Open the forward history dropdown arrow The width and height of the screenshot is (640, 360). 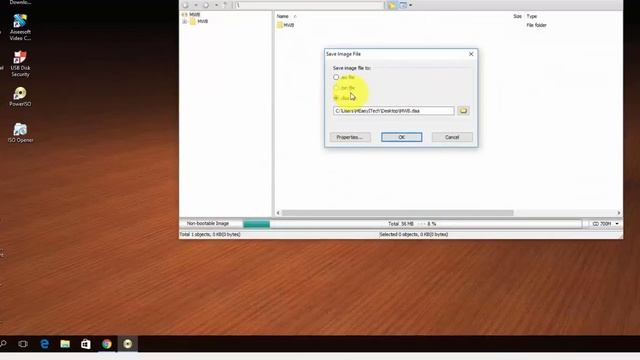coord(216,5)
